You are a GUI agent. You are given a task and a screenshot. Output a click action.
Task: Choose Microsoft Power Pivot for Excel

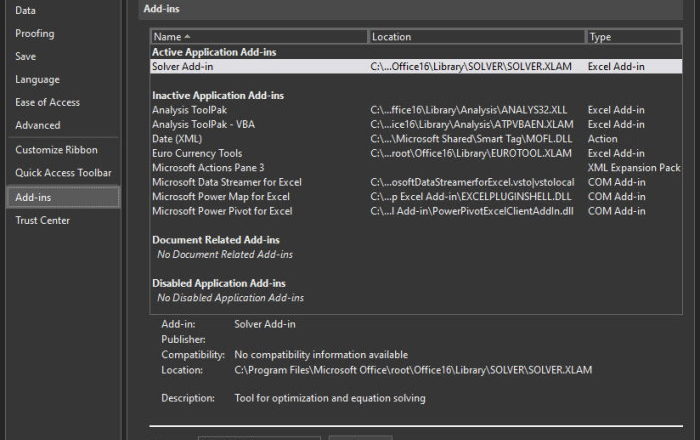point(222,211)
